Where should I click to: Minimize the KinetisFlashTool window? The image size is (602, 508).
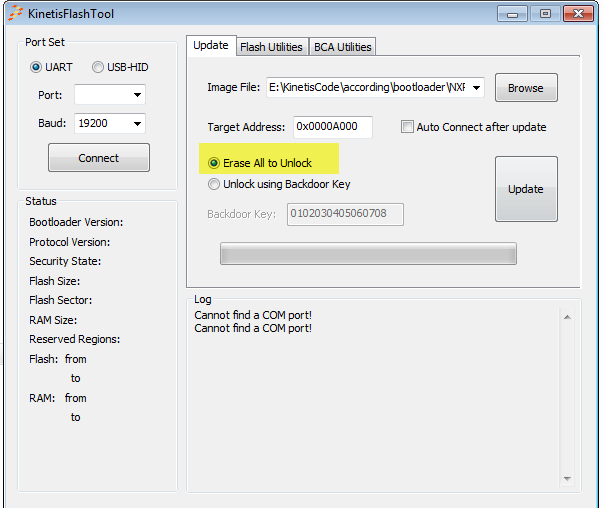[512, 14]
